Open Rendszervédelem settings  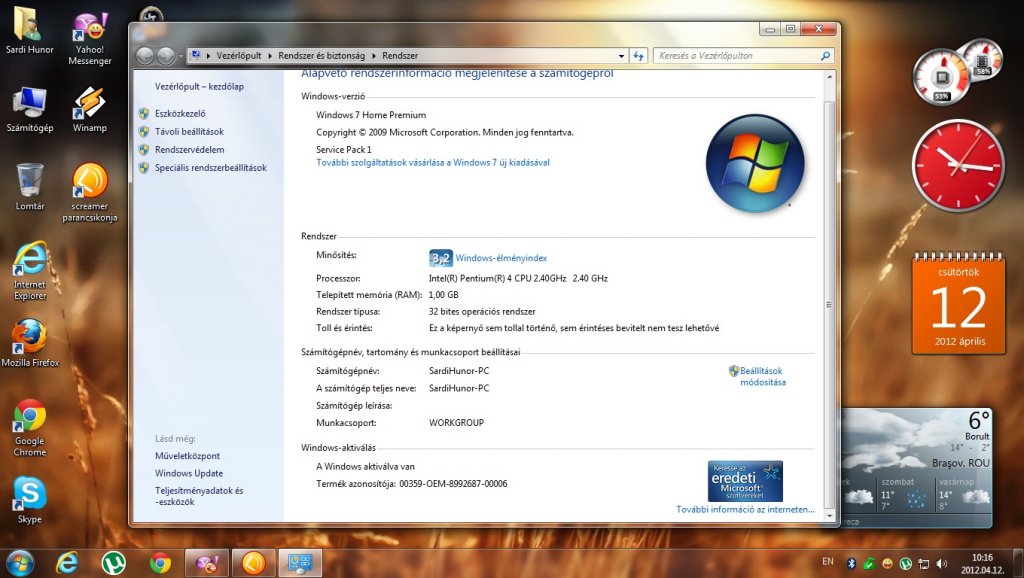[x=189, y=150]
